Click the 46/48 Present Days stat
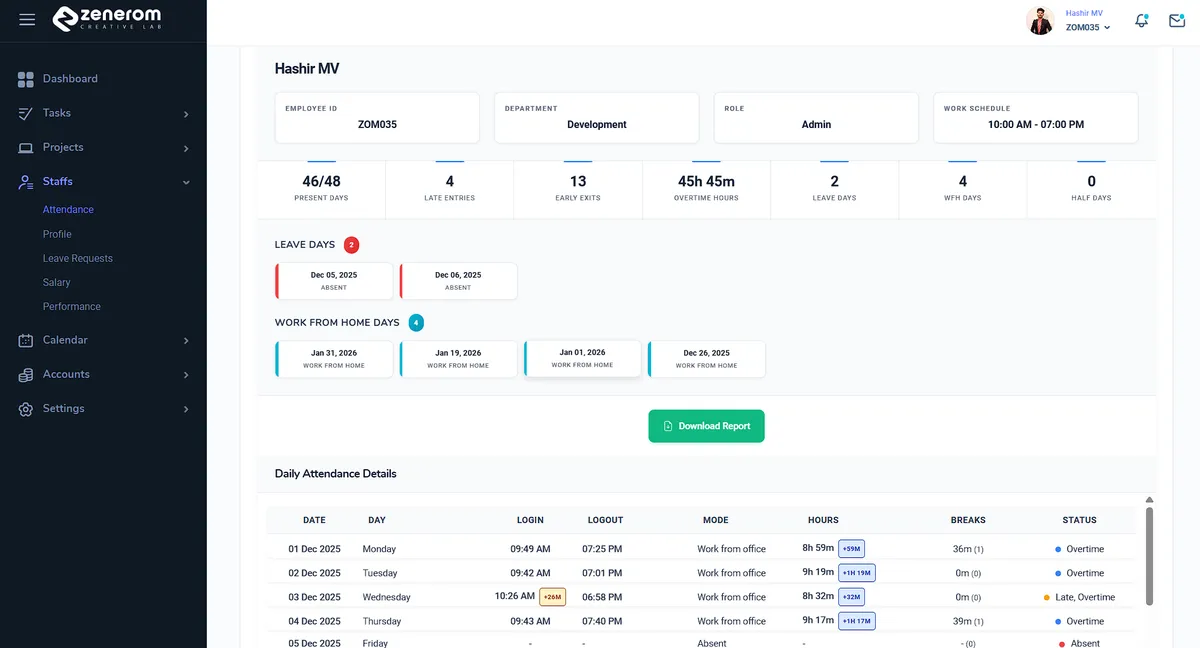This screenshot has width=1200, height=648. coord(321,188)
